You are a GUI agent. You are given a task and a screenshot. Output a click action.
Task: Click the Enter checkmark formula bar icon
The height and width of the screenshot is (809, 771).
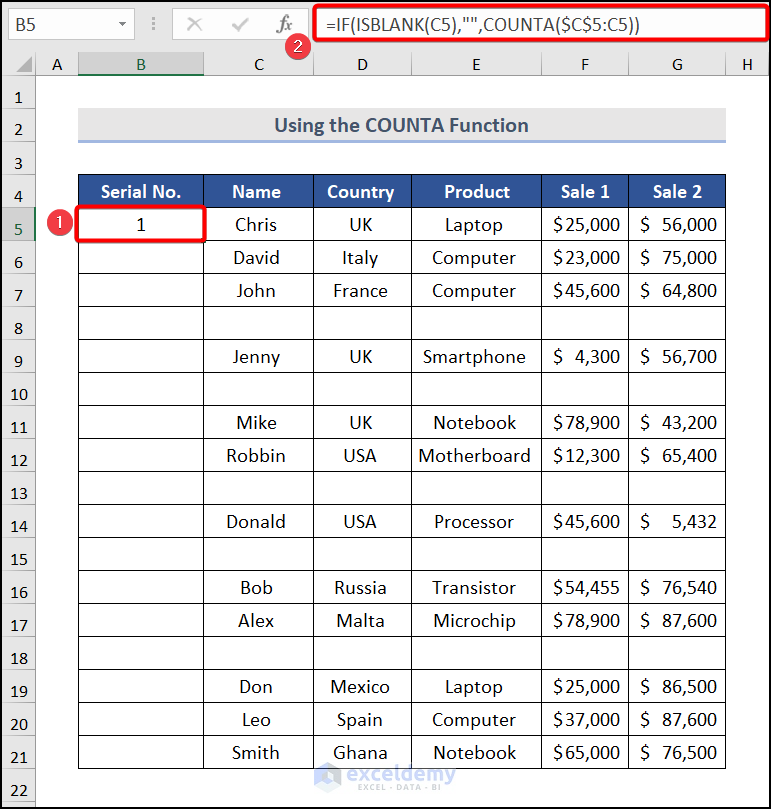pyautogui.click(x=239, y=24)
